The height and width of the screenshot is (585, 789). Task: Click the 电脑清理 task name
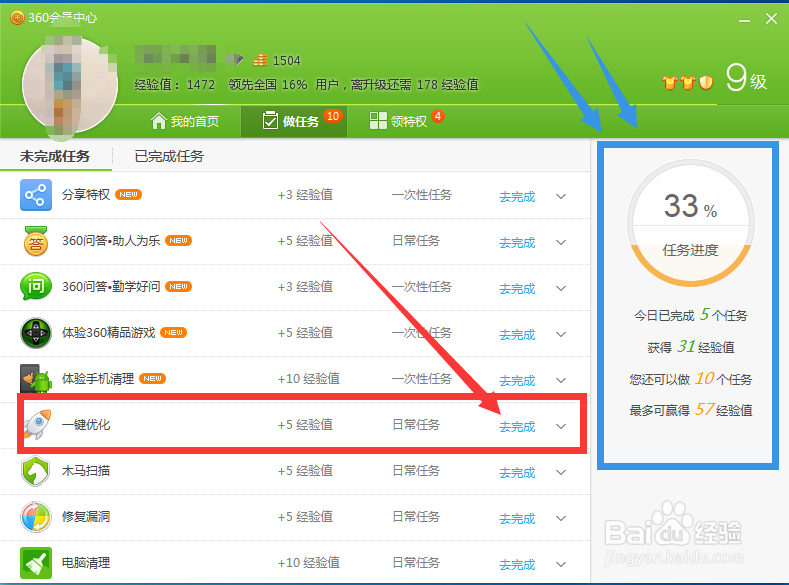tap(86, 563)
